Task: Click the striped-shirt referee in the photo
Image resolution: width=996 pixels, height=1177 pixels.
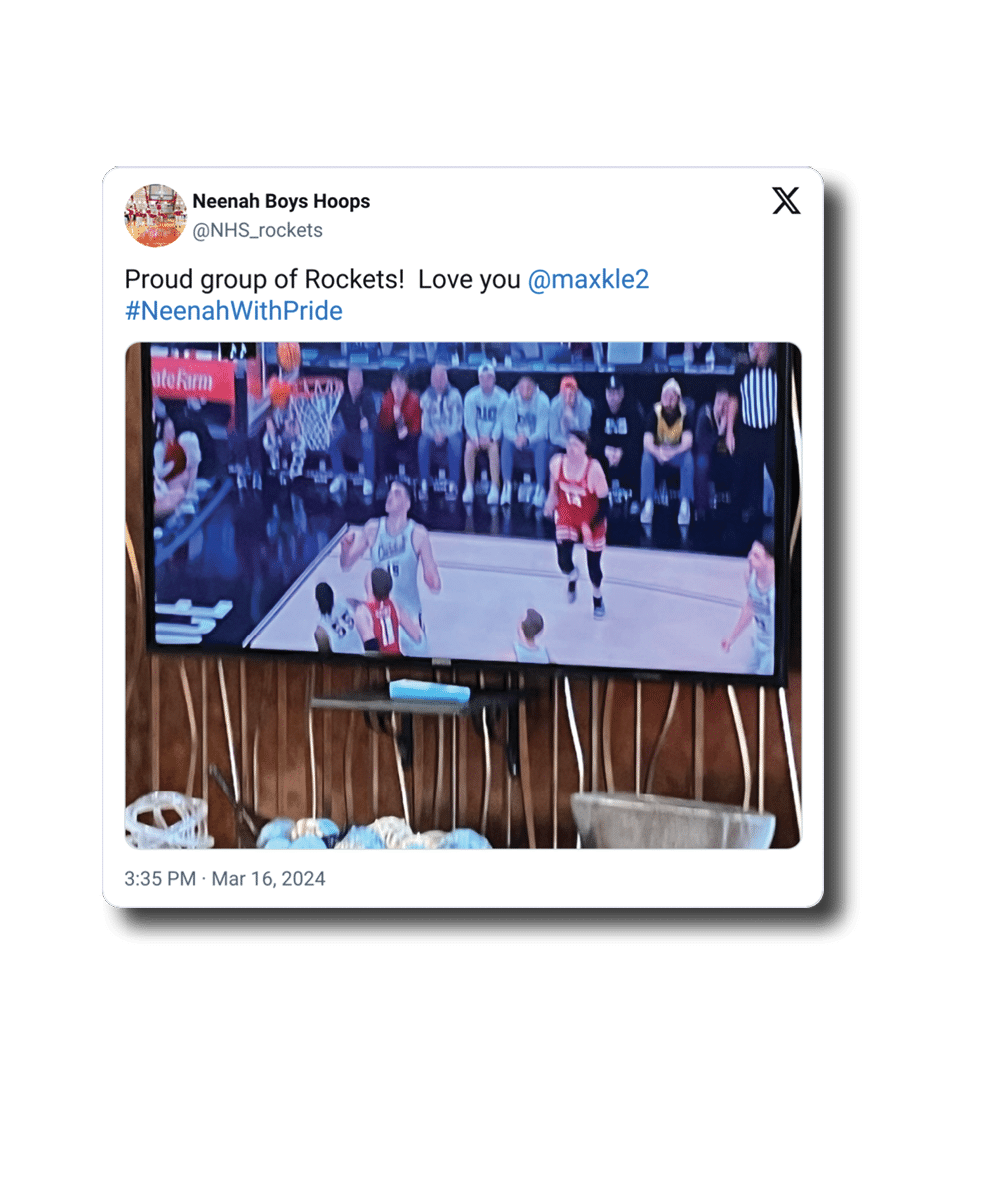Action: tap(758, 390)
